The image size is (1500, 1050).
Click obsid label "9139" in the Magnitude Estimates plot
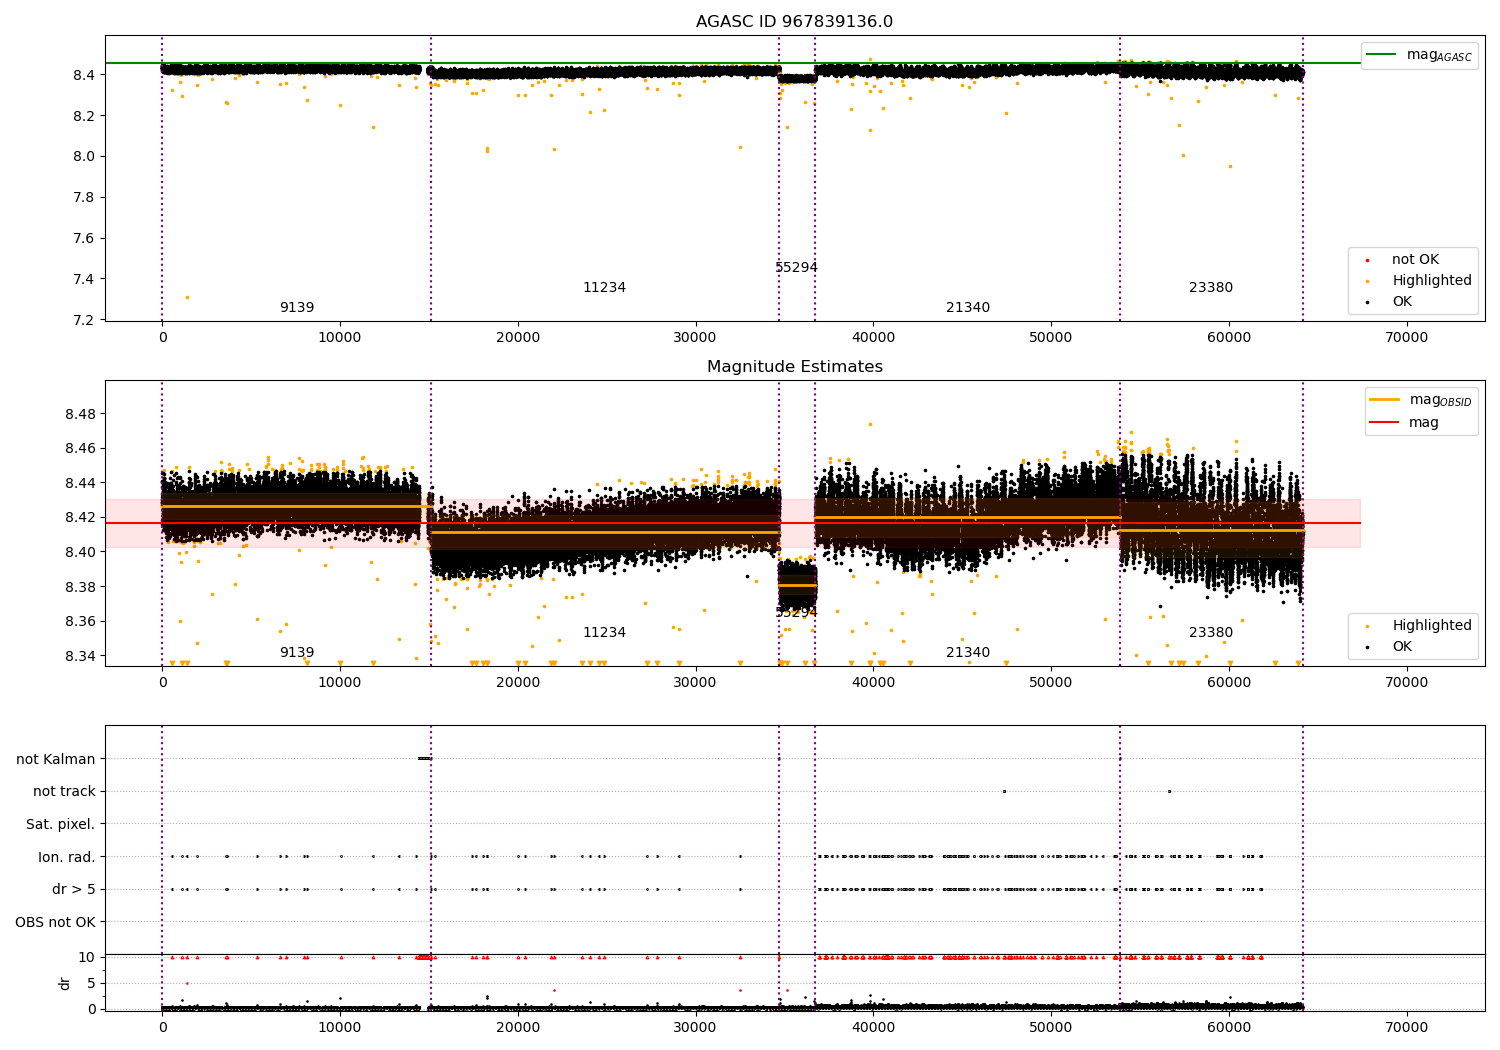click(x=297, y=653)
